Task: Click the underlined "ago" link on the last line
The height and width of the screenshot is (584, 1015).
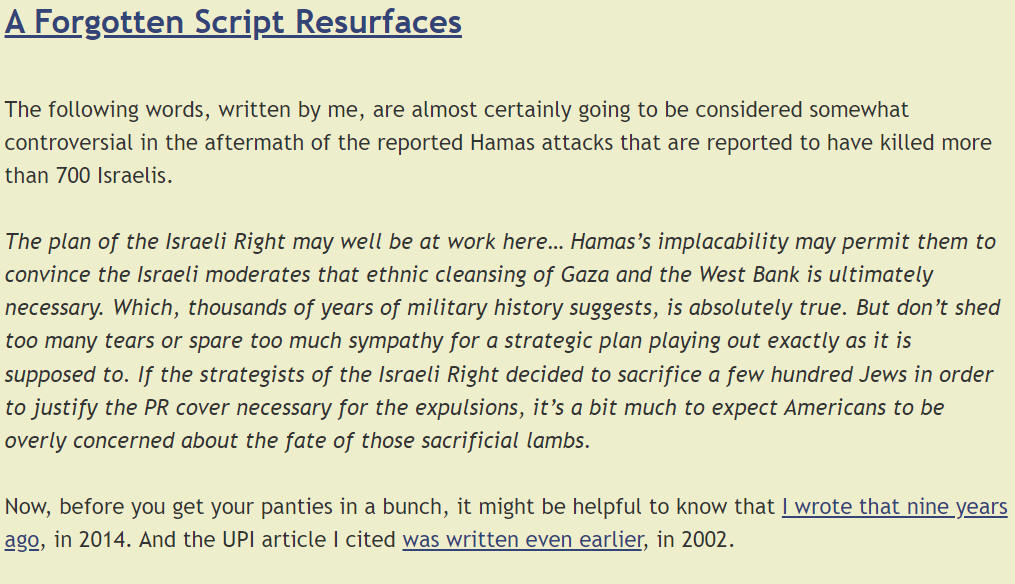Action: 22,540
